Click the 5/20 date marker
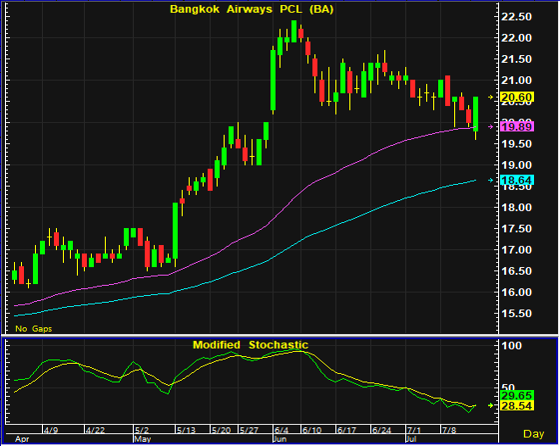Viewport: 560px width, 446px height. pyautogui.click(x=221, y=430)
